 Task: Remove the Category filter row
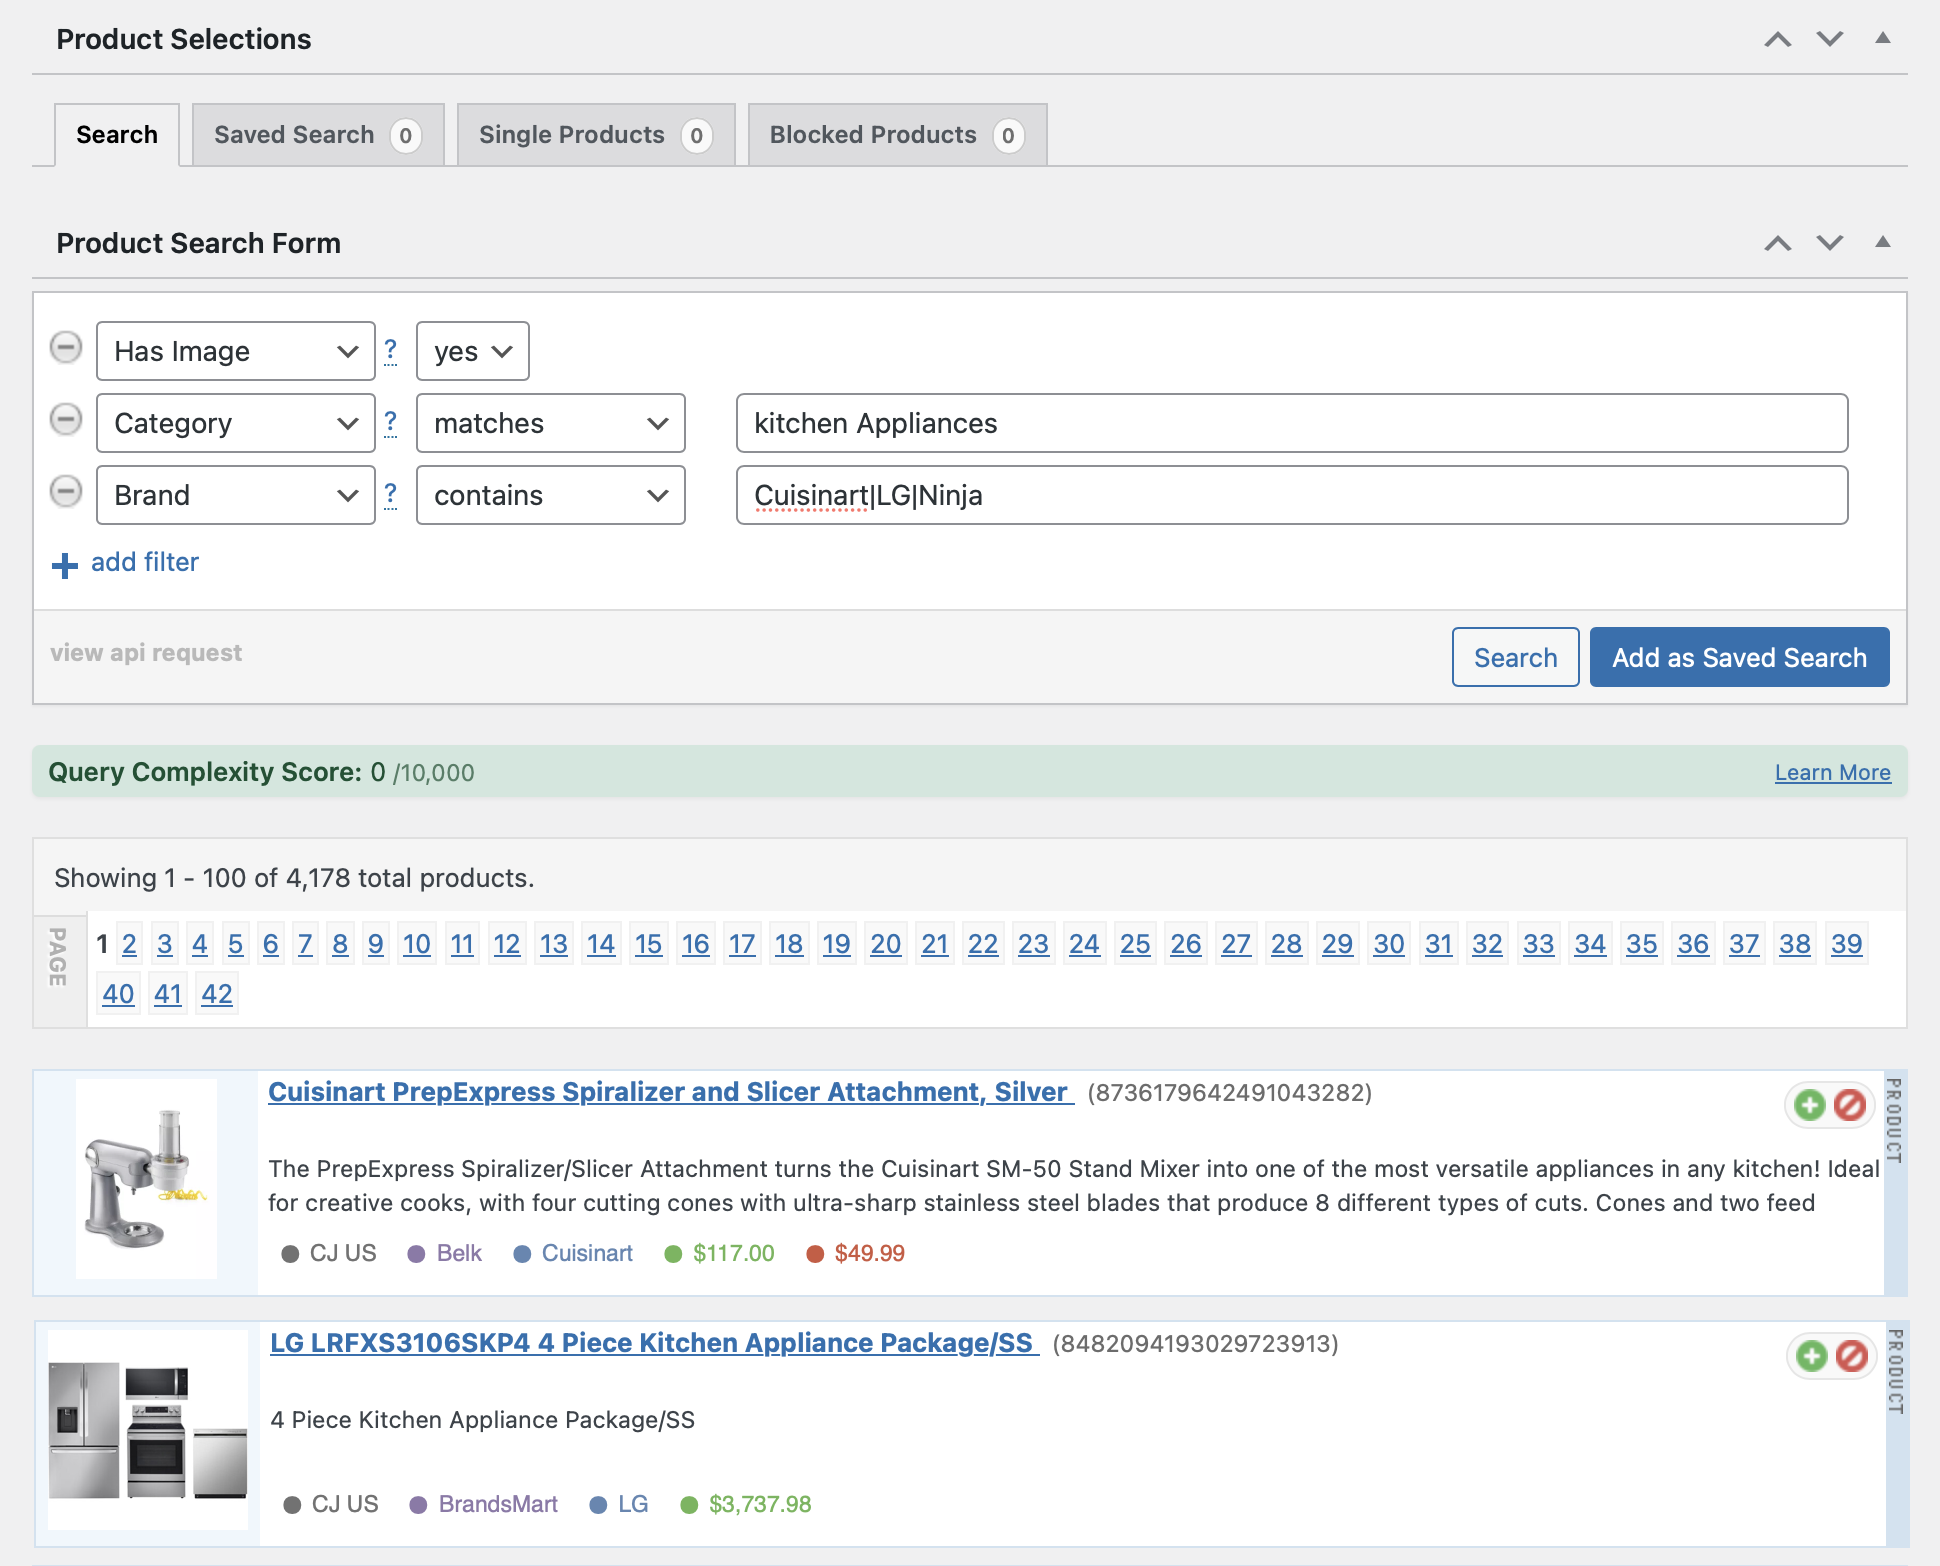pos(66,420)
